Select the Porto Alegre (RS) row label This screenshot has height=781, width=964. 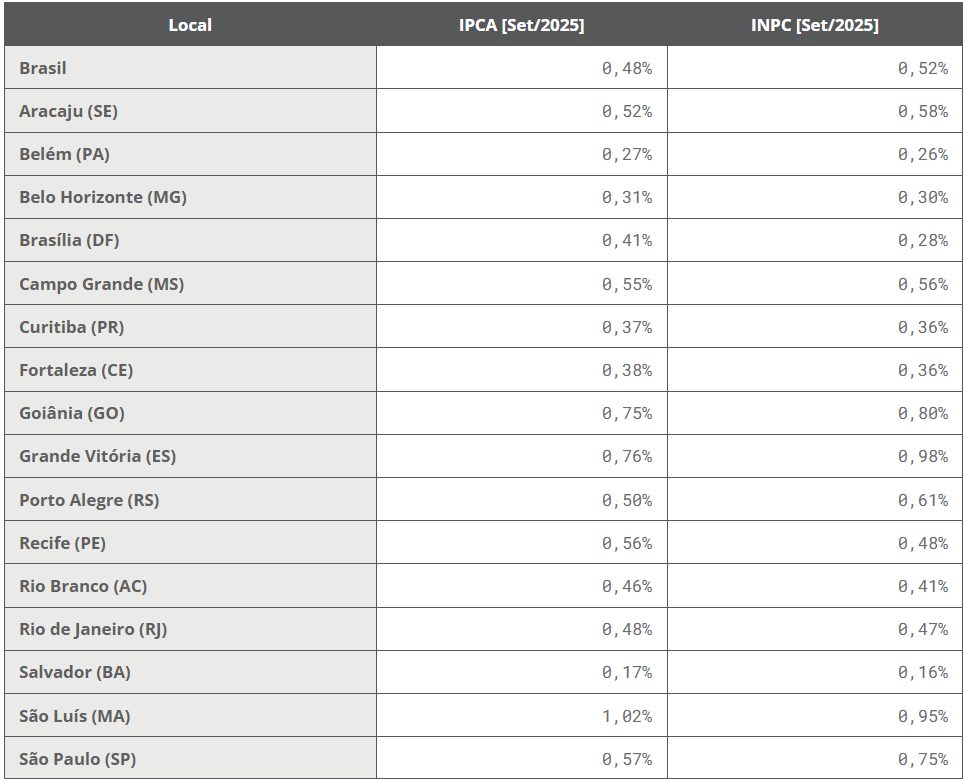[x=89, y=500]
